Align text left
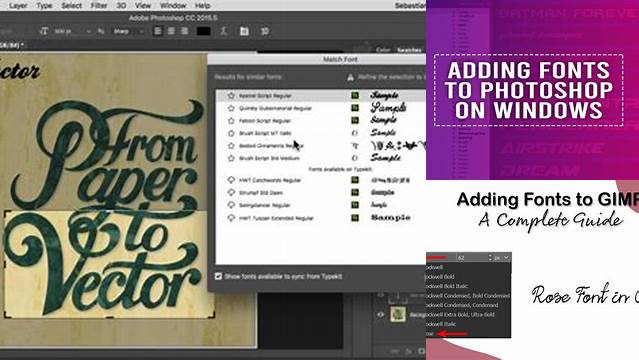The height and width of the screenshot is (360, 639). tap(158, 31)
